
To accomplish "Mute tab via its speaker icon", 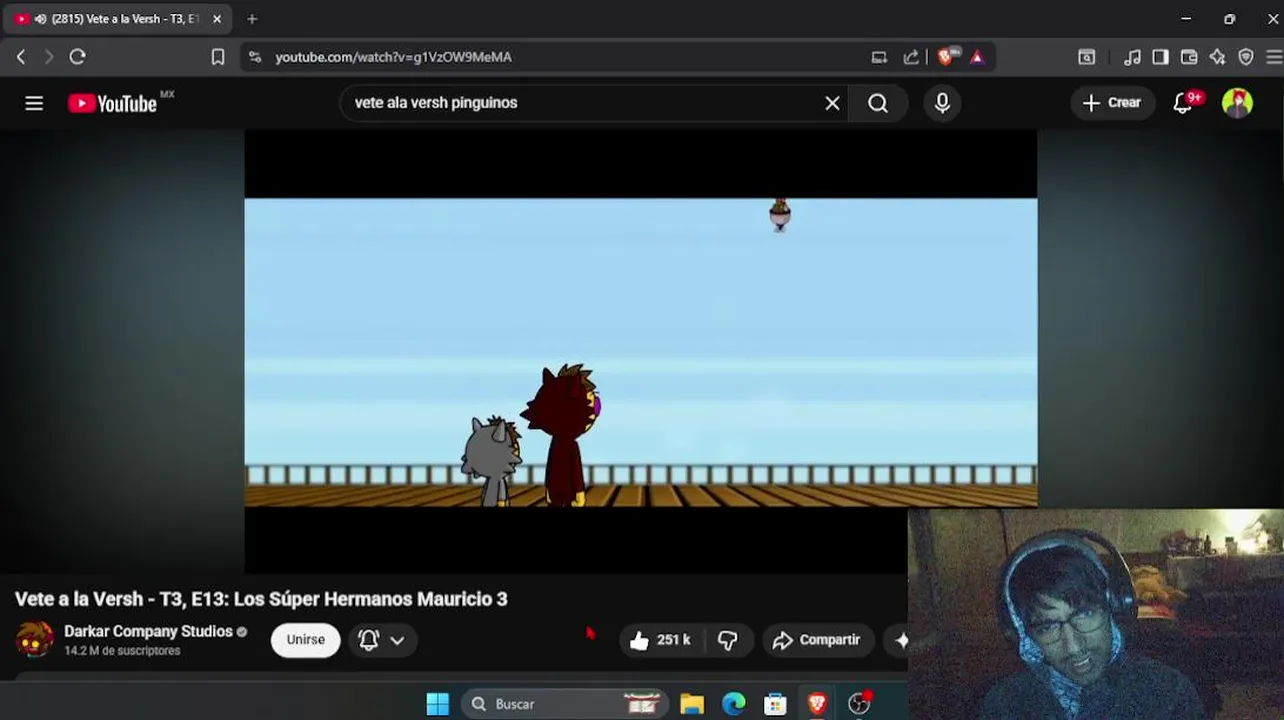I will pyautogui.click(x=40, y=19).
